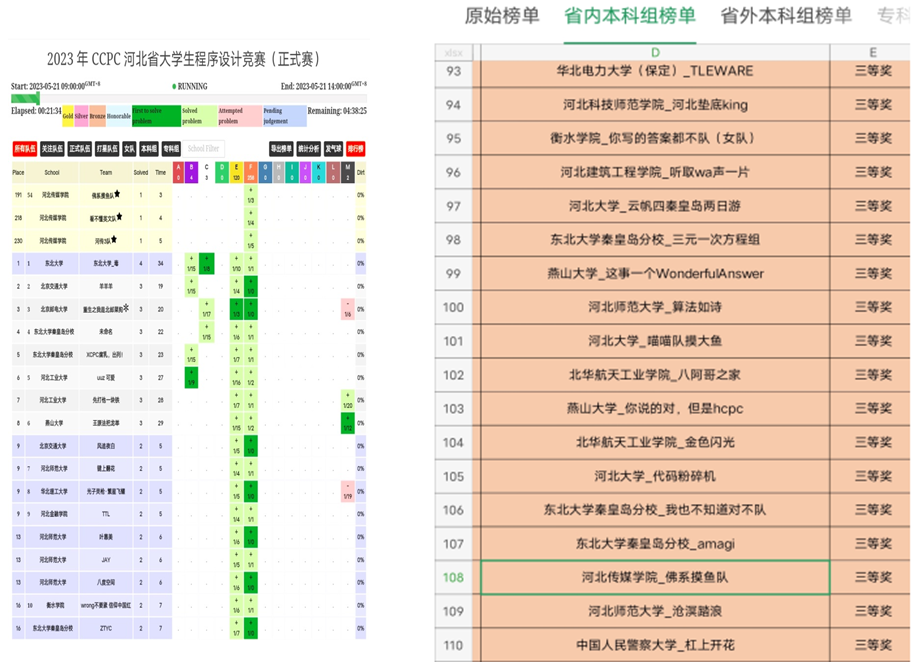Open 统计分析 statistics button
The image size is (920, 662).
309,149
